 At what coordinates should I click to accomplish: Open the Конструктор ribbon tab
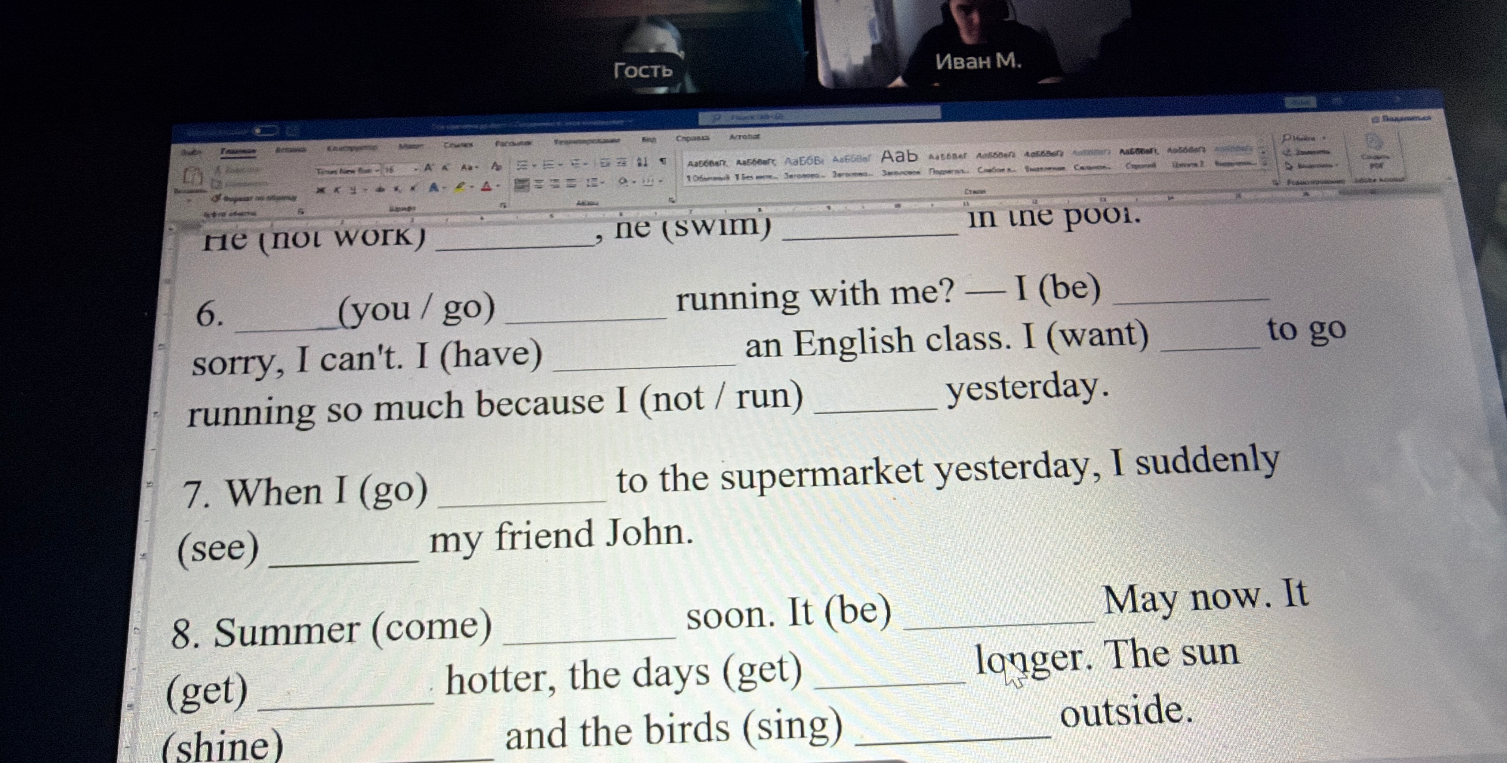(352, 148)
